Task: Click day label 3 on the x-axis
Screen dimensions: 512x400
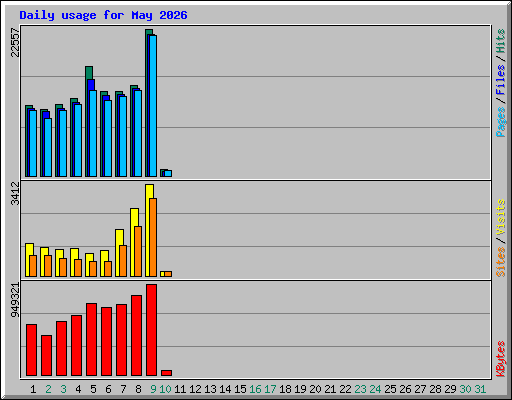Action: pos(63,389)
